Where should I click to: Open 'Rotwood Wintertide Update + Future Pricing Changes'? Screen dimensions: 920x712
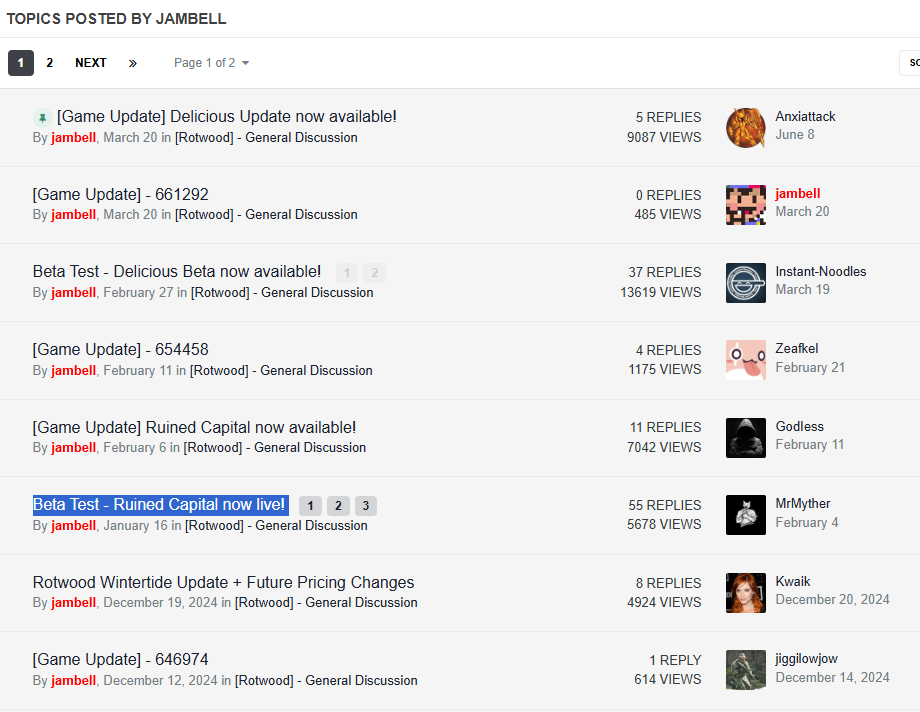pyautogui.click(x=223, y=582)
